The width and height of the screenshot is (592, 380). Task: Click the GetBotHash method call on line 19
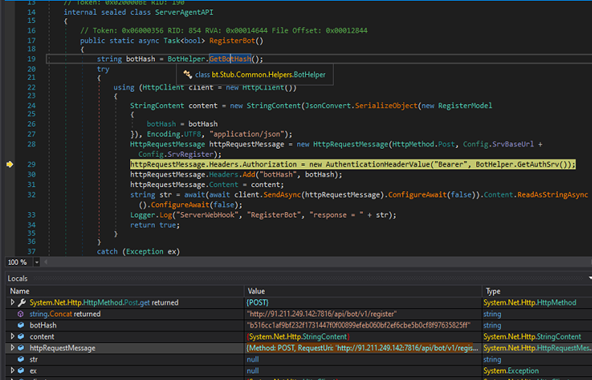pos(230,59)
